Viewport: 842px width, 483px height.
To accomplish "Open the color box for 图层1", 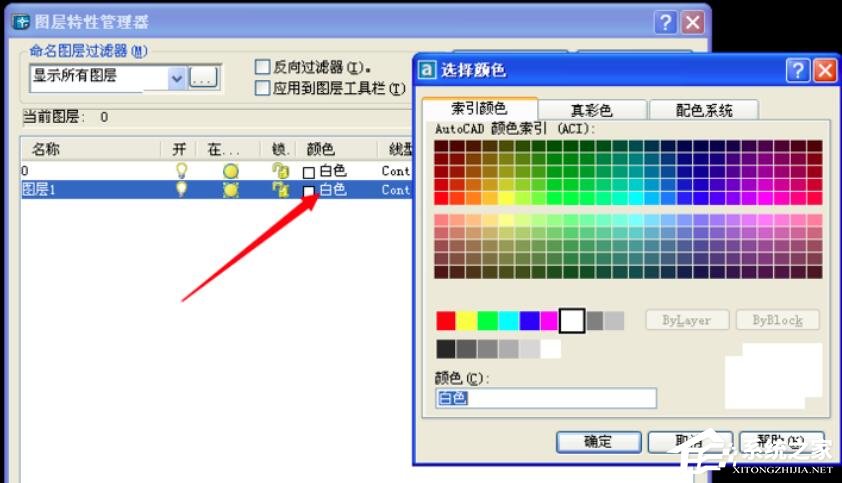I will coord(309,190).
